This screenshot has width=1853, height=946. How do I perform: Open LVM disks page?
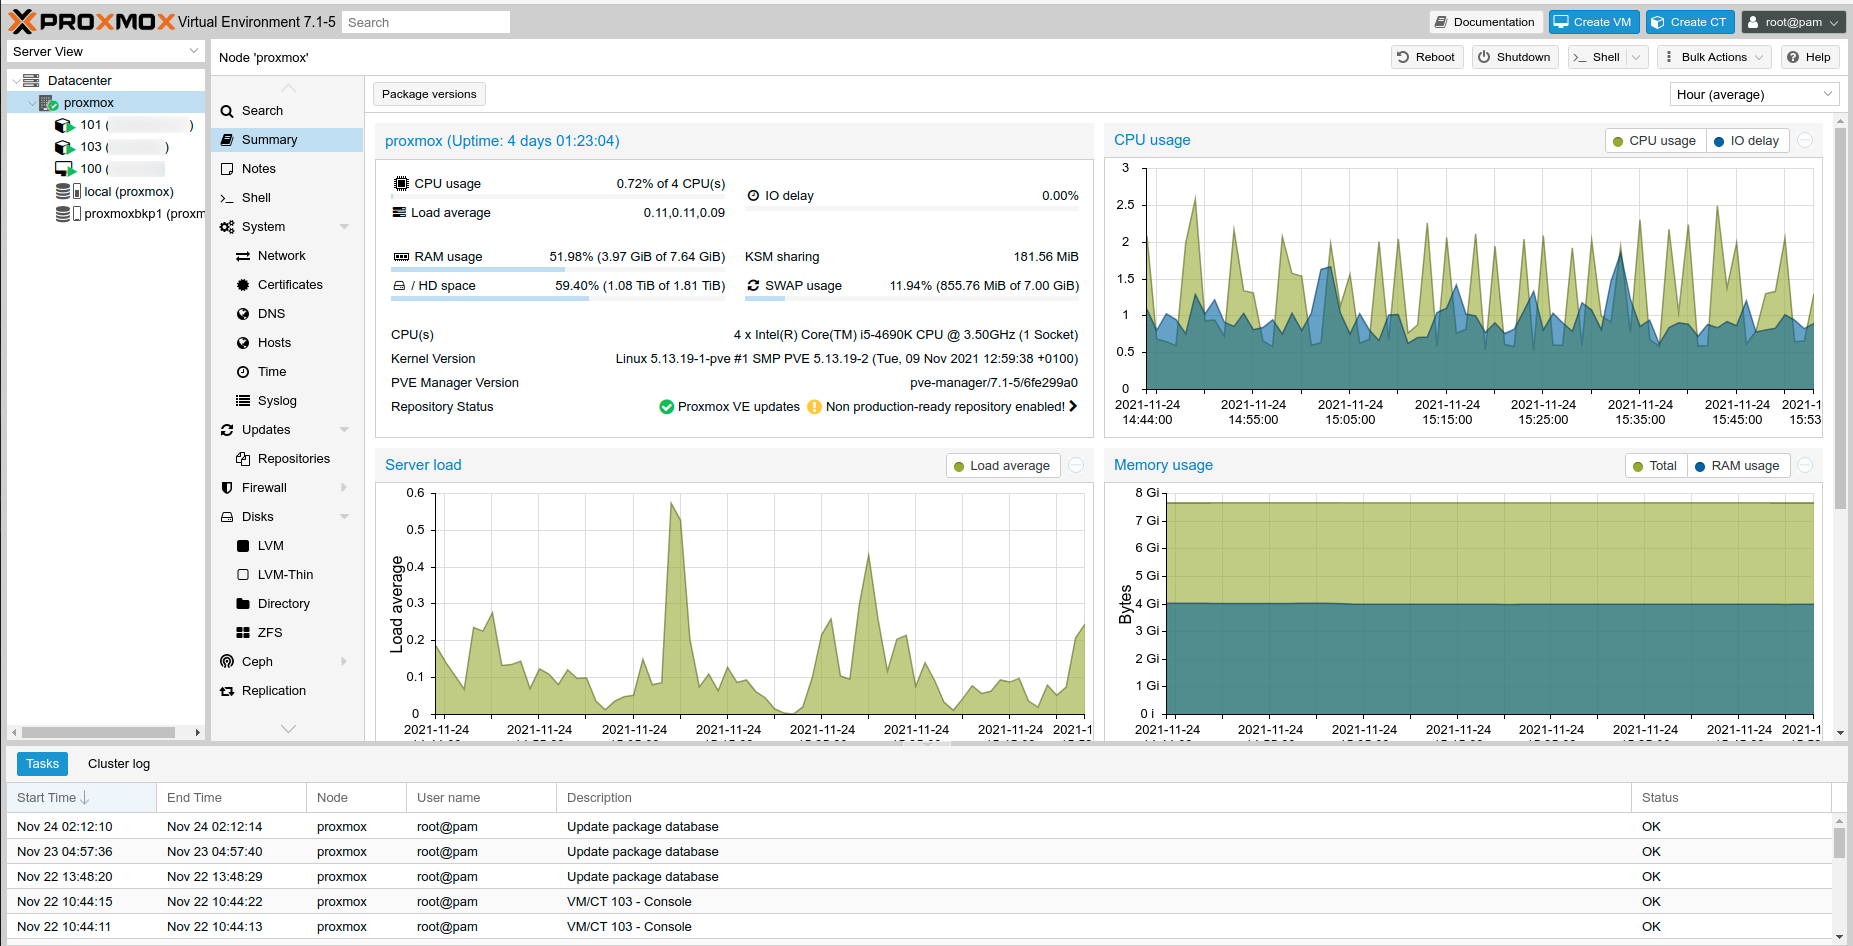pos(288,546)
